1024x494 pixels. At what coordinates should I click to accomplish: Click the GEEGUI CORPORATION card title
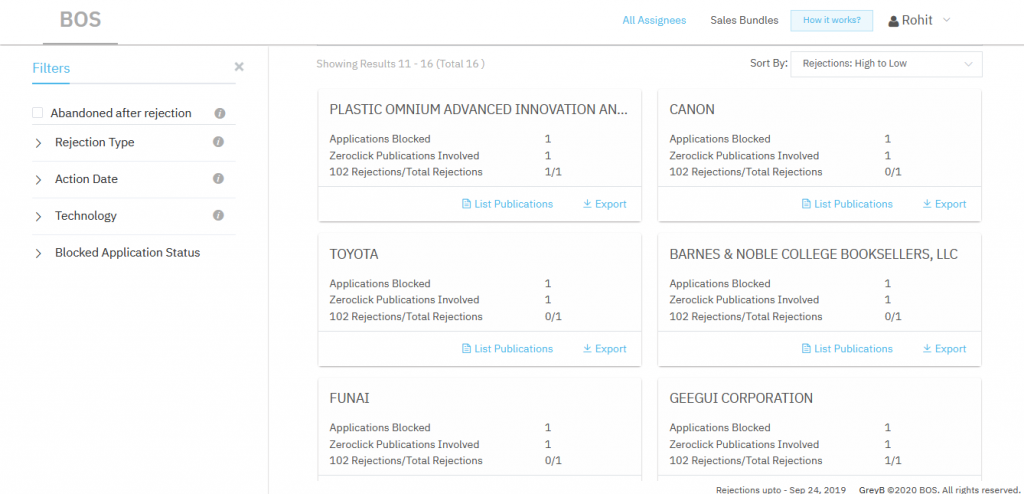(x=741, y=398)
